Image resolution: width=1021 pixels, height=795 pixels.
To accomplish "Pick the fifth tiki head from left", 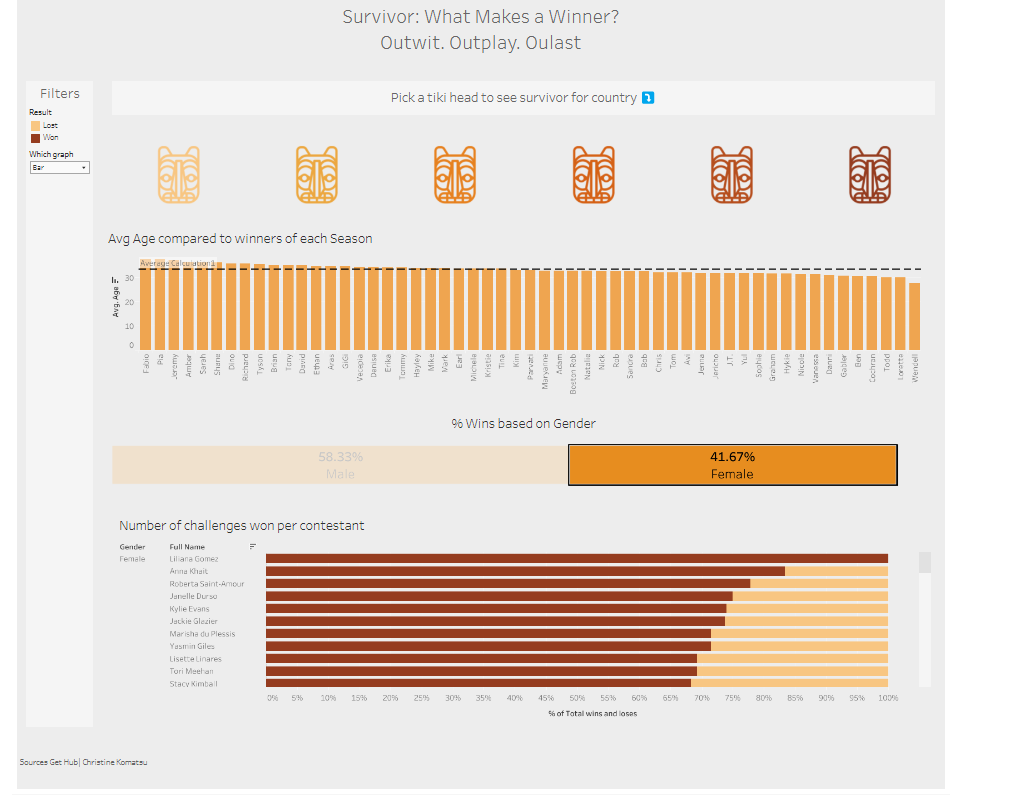I will 731,174.
